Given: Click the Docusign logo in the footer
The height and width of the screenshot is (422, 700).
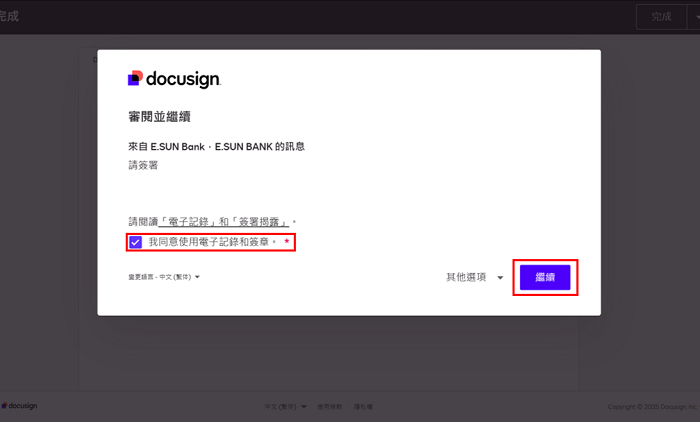Looking at the screenshot, I should click(x=20, y=406).
